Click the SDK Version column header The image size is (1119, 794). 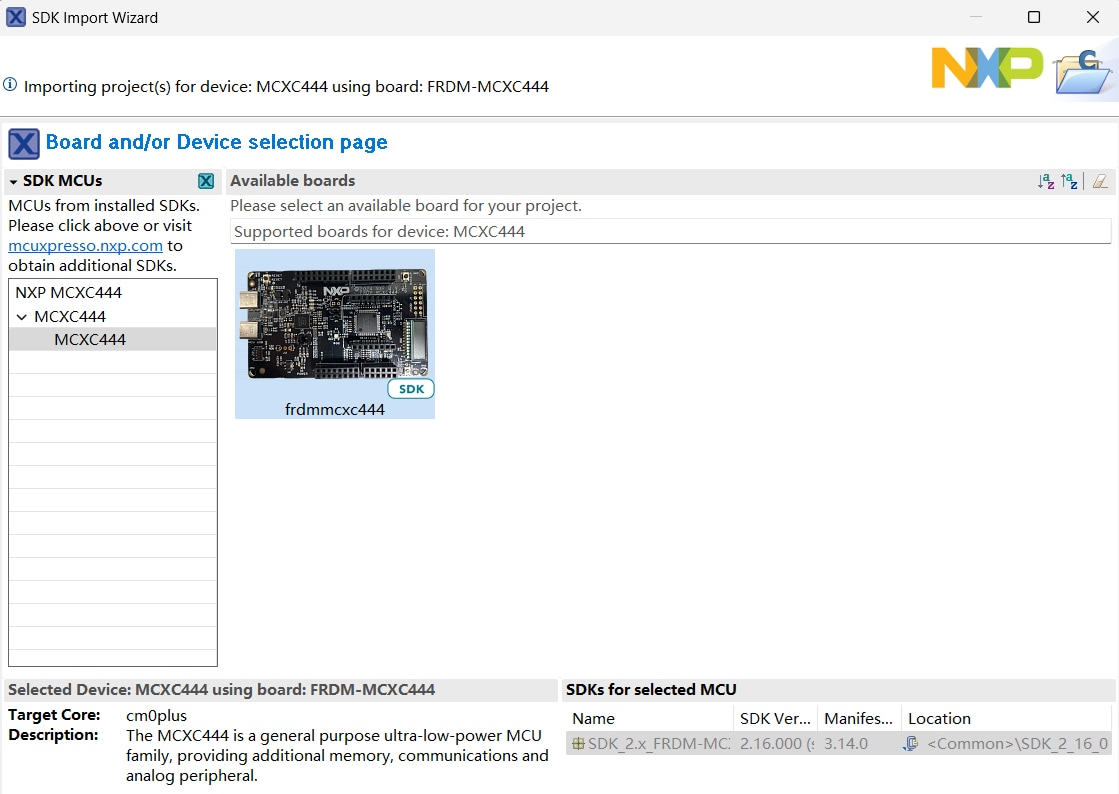pyautogui.click(x=775, y=719)
